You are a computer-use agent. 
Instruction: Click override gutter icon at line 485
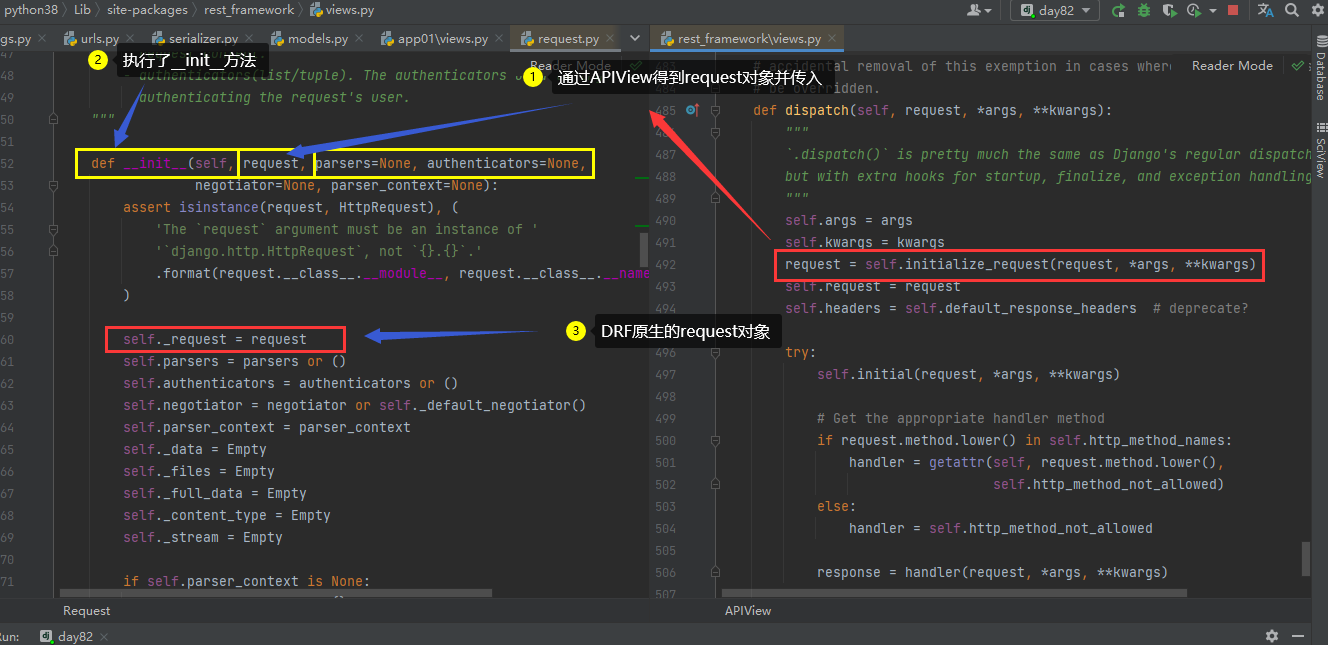point(691,110)
